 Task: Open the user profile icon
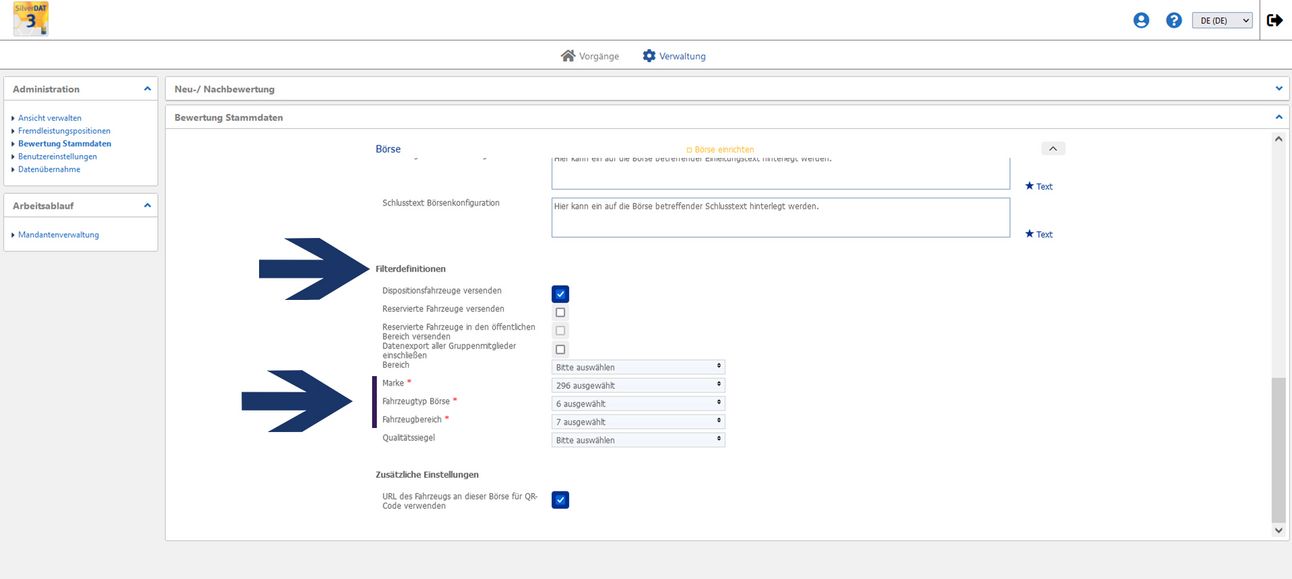point(1141,20)
